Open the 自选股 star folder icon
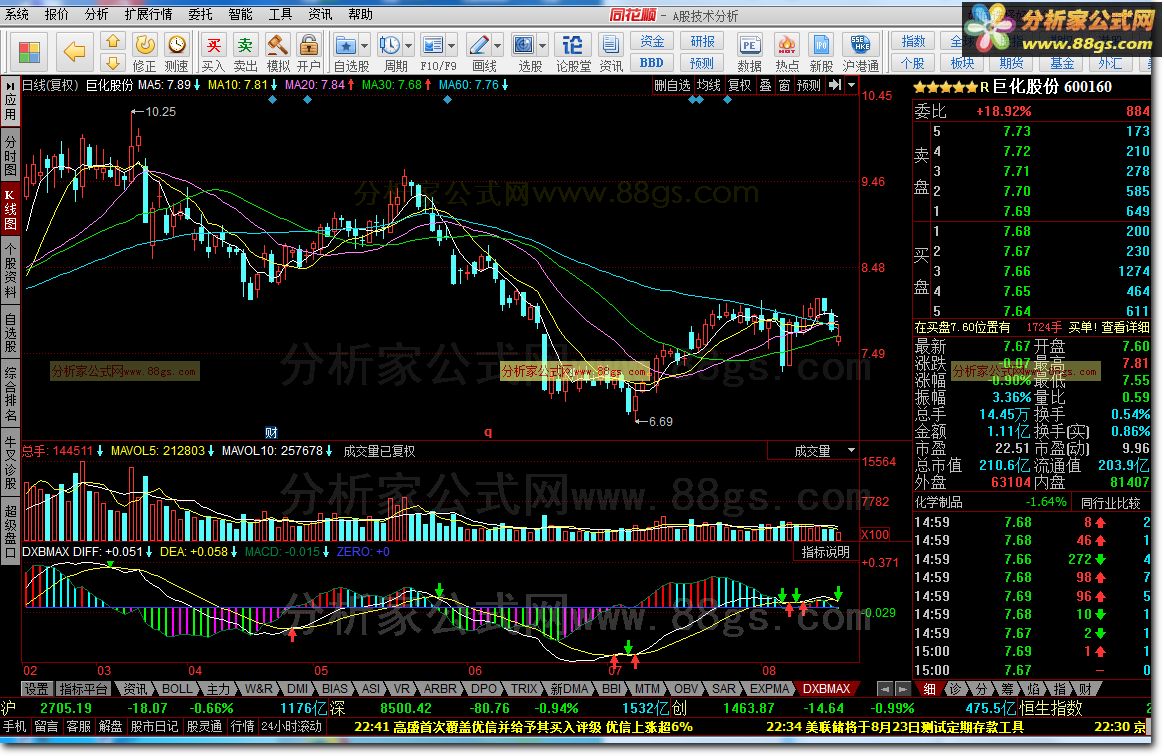 click(x=346, y=45)
